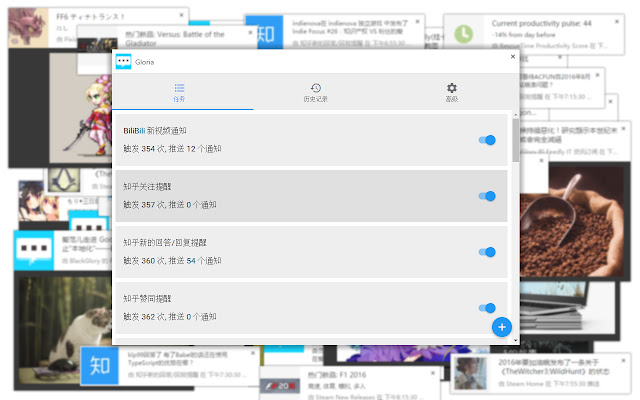Screen dimensions: 640x400
Task: Toggle the 知乎关注提醒 task switch
Action: click(x=487, y=196)
